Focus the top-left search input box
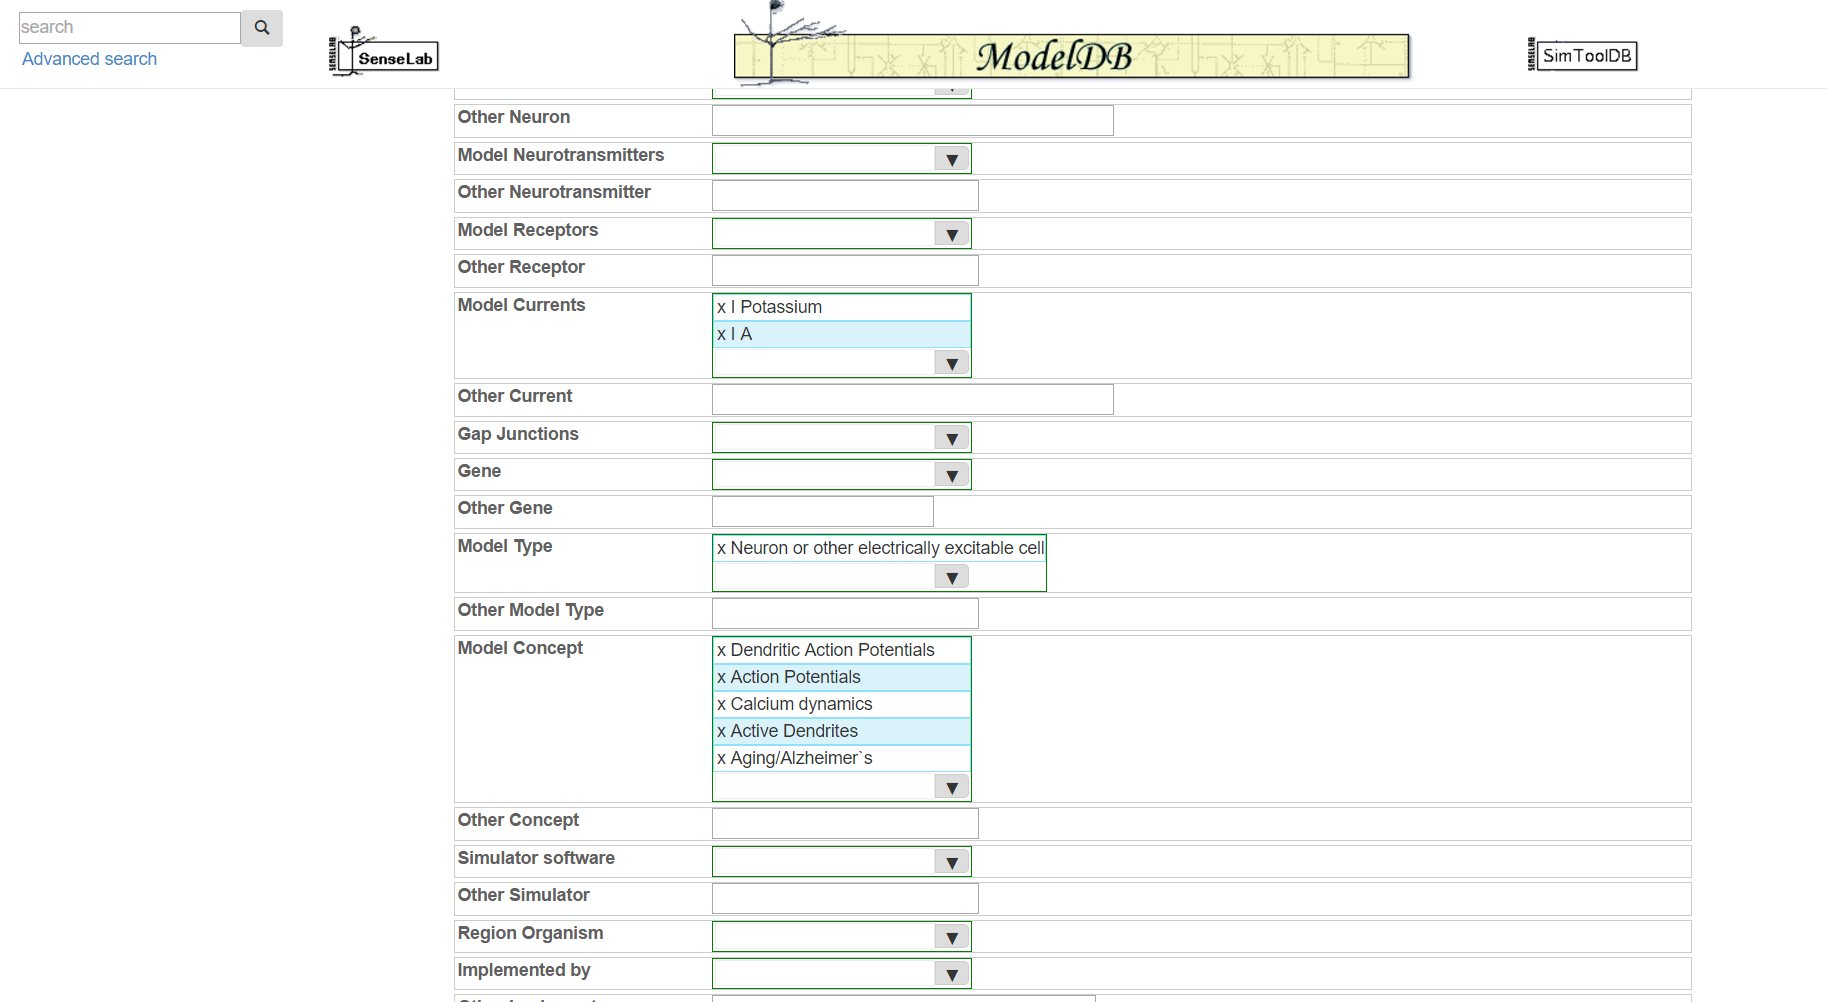The width and height of the screenshot is (1827, 1002). [129, 28]
